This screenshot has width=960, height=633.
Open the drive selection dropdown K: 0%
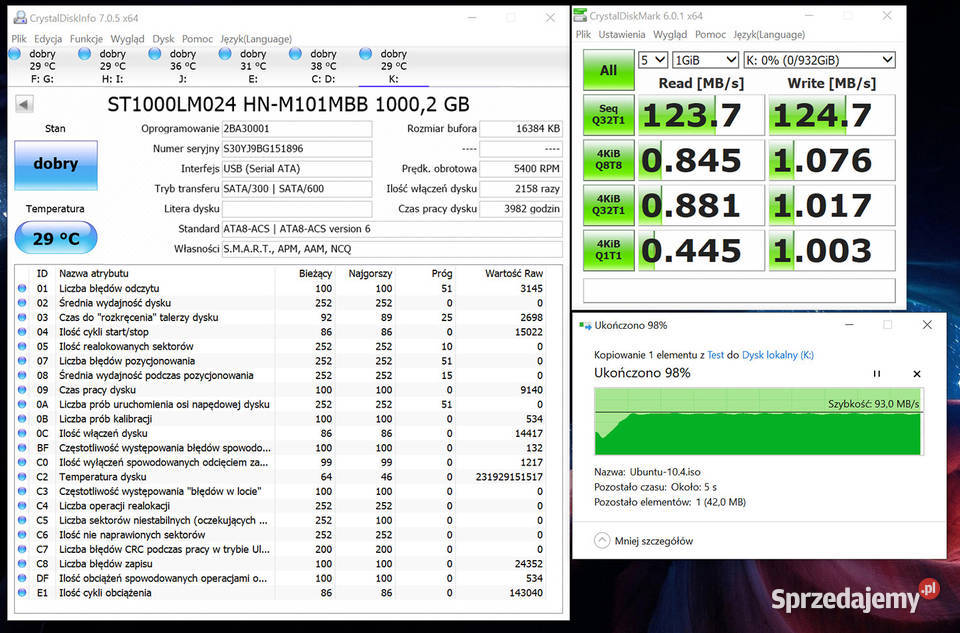point(819,60)
